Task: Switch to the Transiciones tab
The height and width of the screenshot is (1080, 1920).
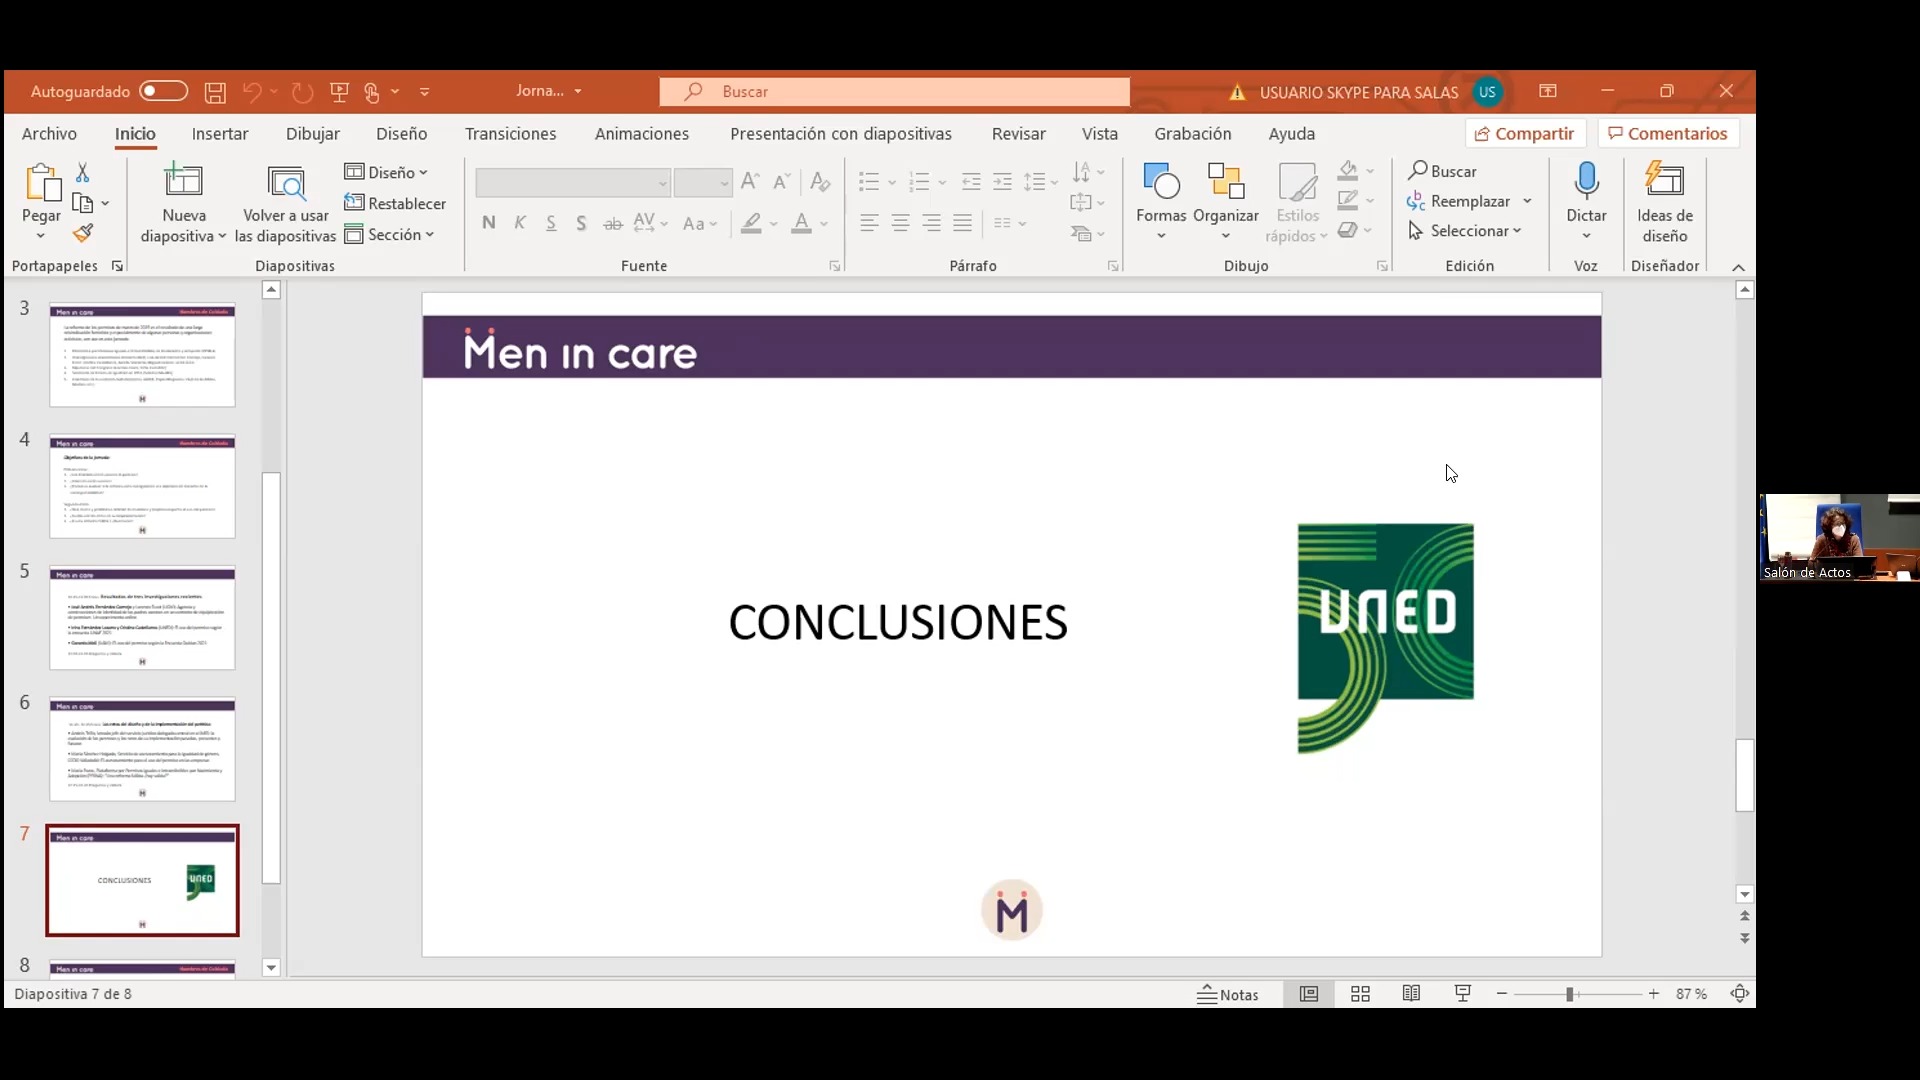Action: coord(511,134)
